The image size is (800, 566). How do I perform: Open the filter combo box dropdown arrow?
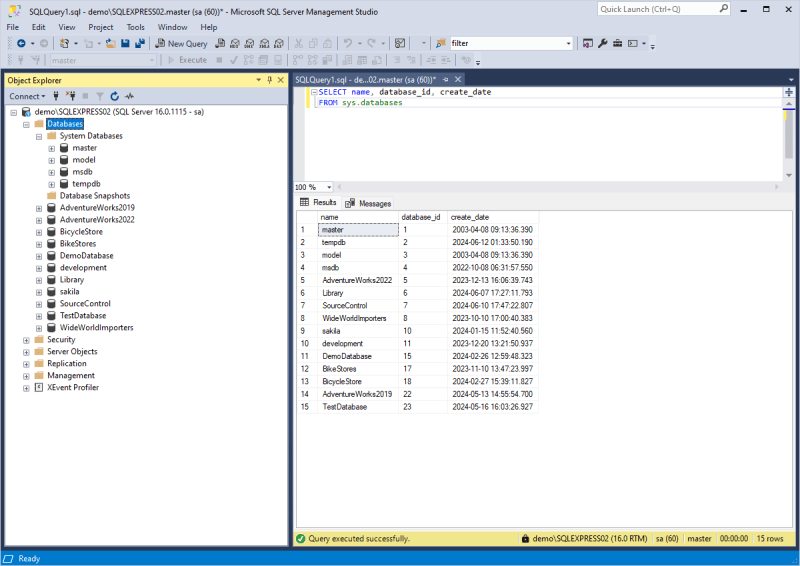568,43
